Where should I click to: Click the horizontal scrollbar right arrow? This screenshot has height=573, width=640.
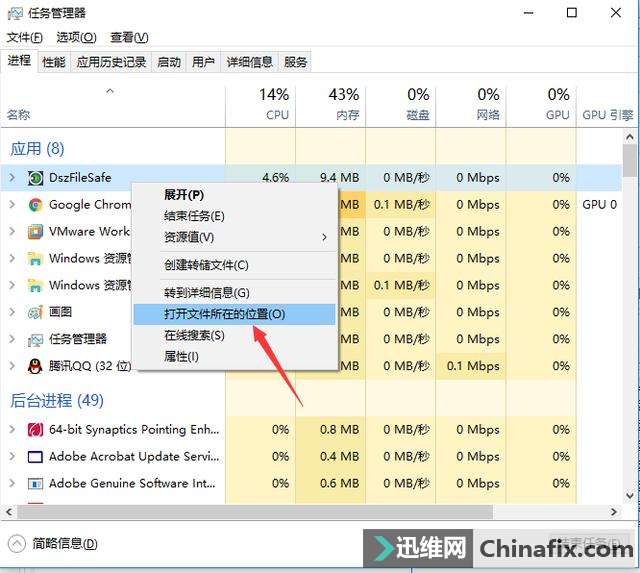613,511
